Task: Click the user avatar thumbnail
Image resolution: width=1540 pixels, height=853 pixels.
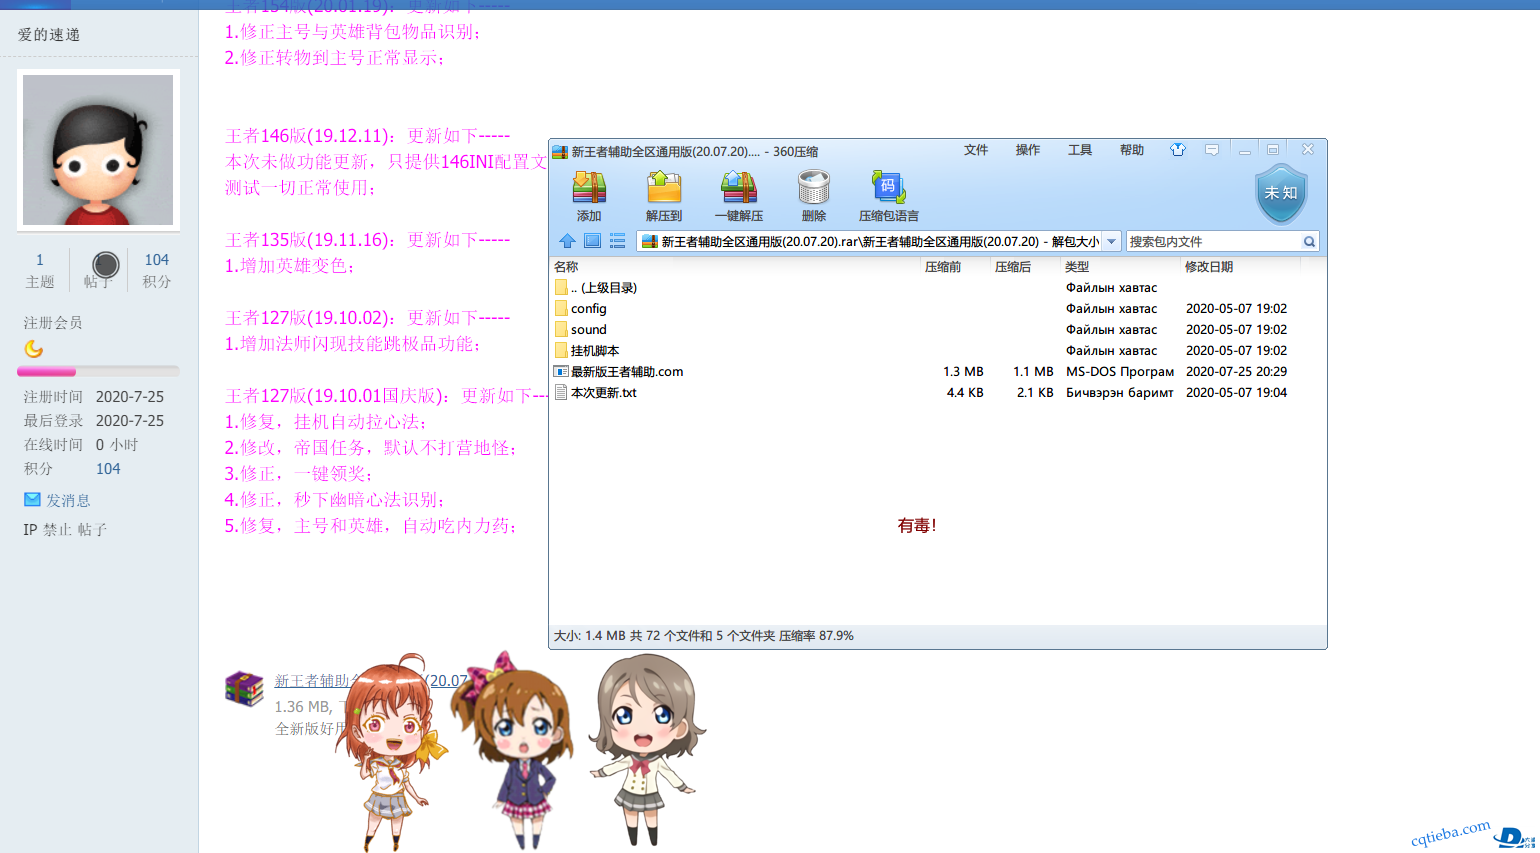Action: [98, 150]
